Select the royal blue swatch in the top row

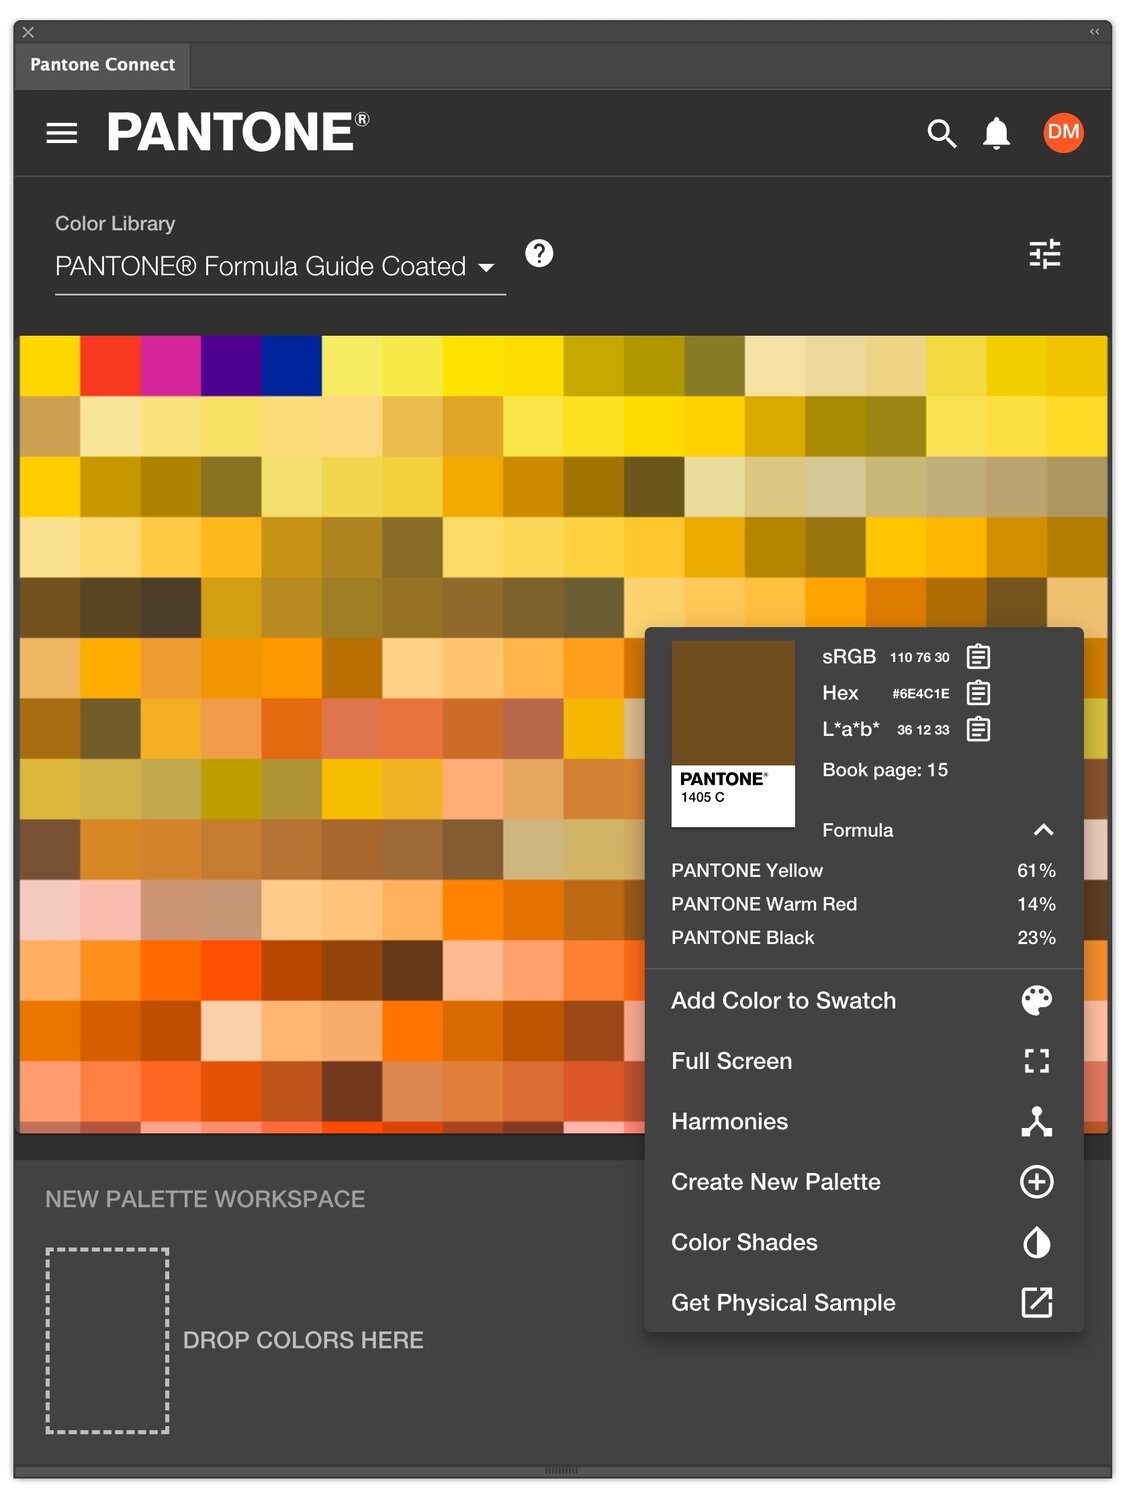point(292,366)
